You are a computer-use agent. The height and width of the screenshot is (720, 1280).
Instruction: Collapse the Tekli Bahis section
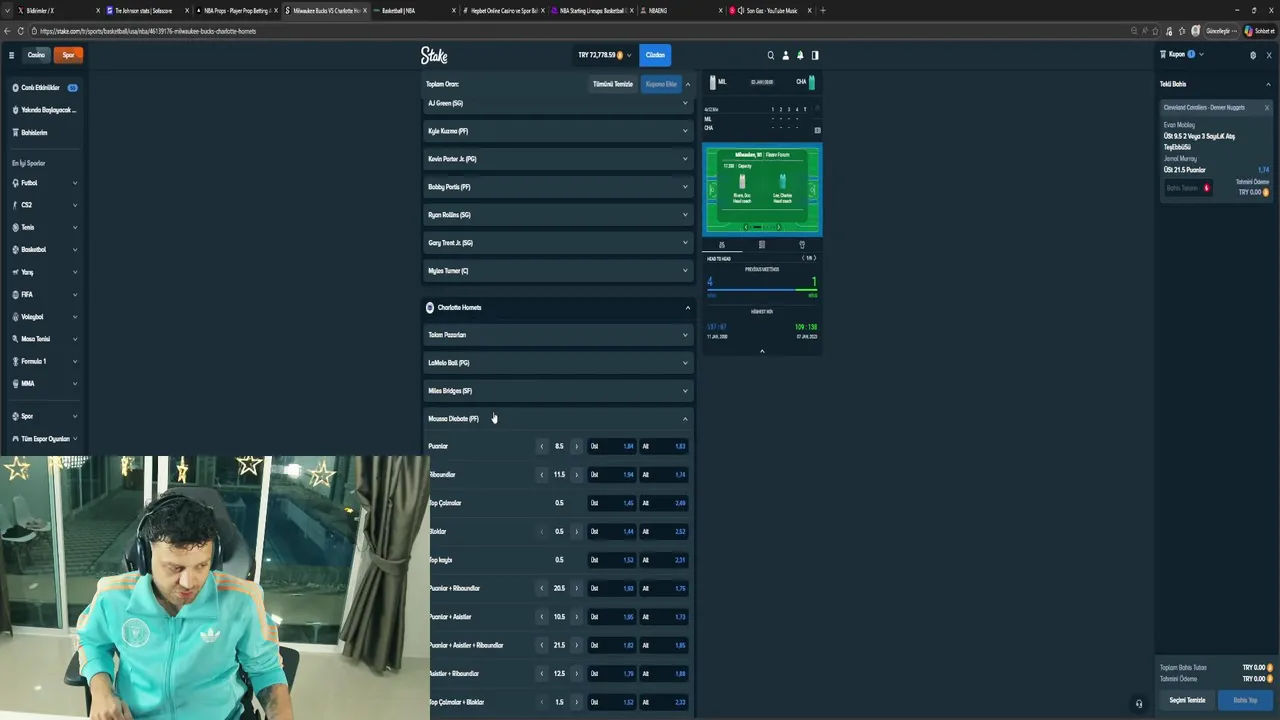tap(1268, 84)
